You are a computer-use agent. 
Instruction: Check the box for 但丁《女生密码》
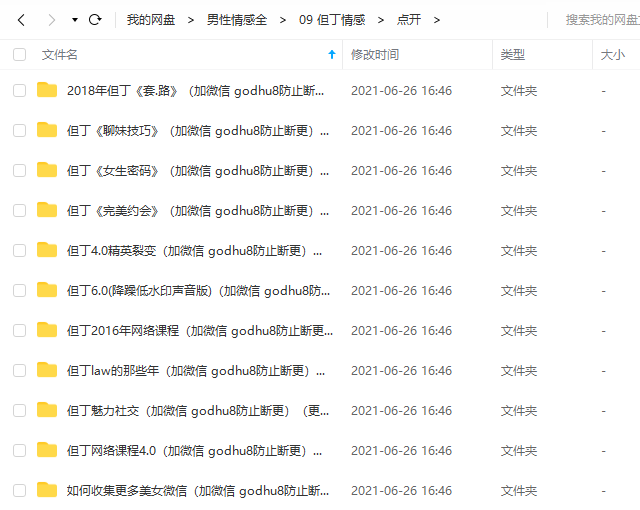coord(20,170)
